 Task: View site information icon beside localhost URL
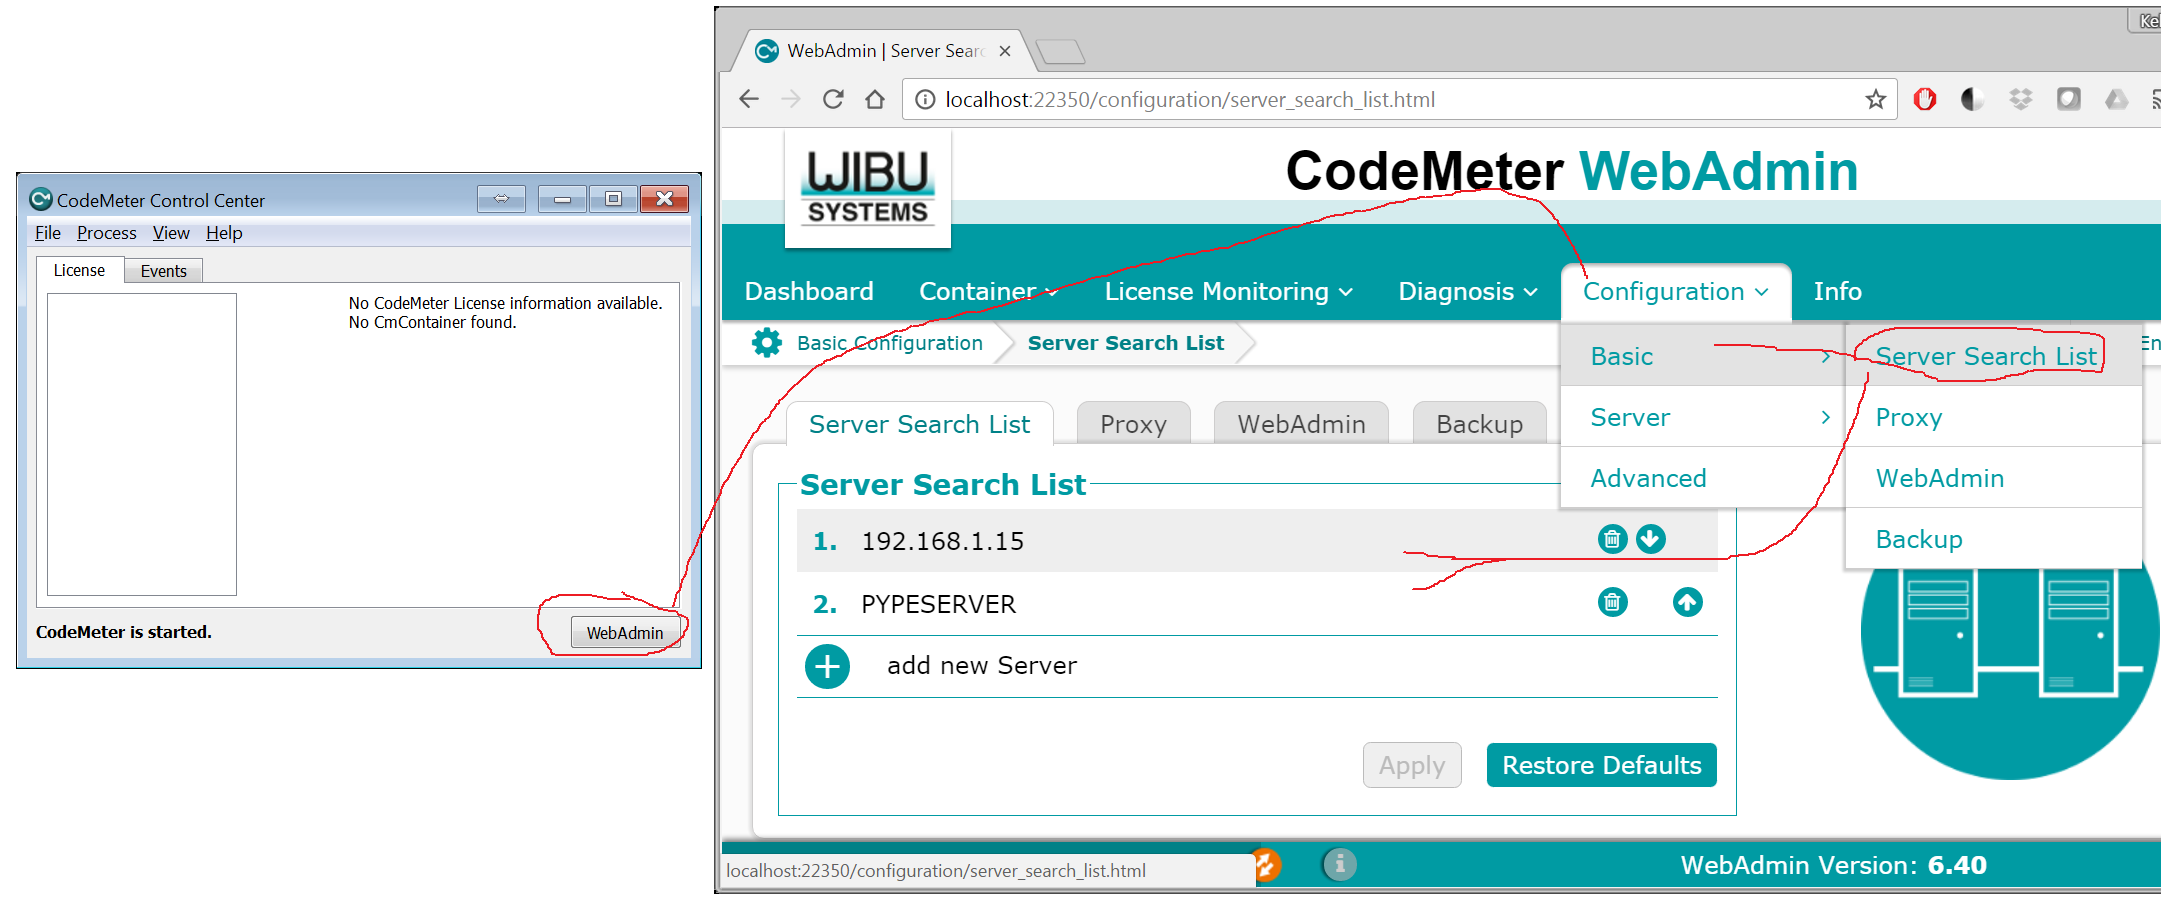pyautogui.click(x=925, y=99)
